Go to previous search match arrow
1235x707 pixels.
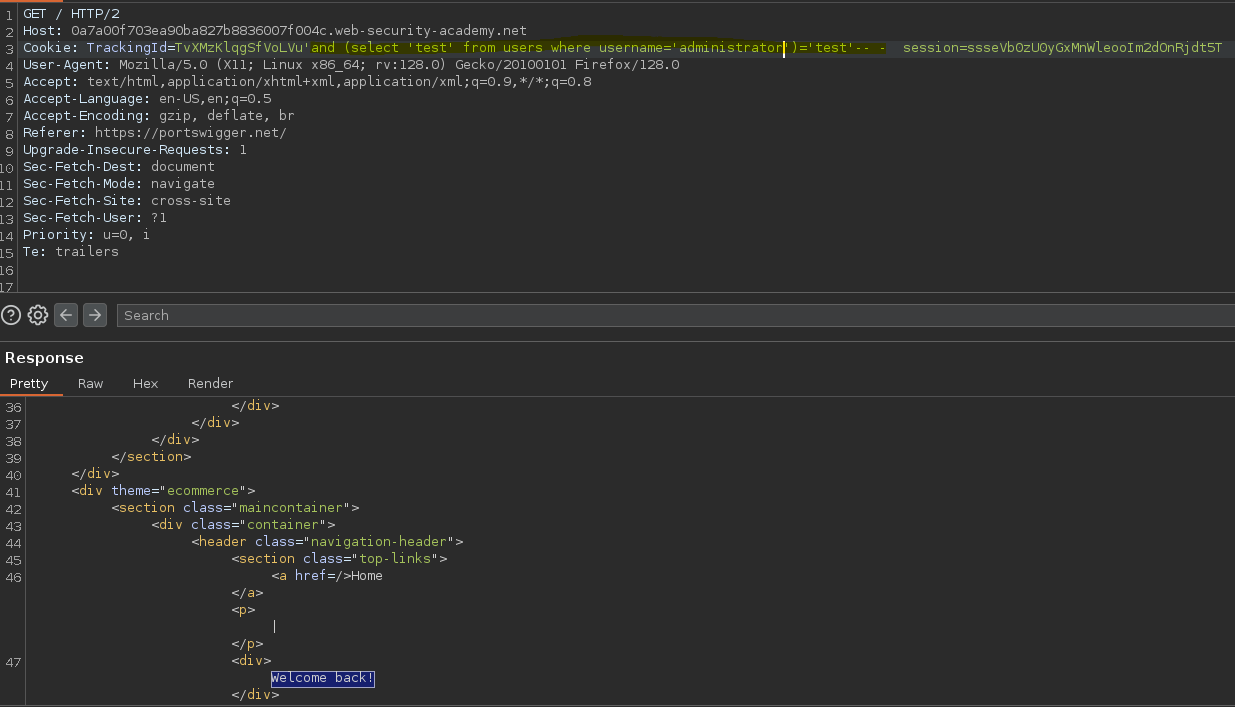point(66,315)
